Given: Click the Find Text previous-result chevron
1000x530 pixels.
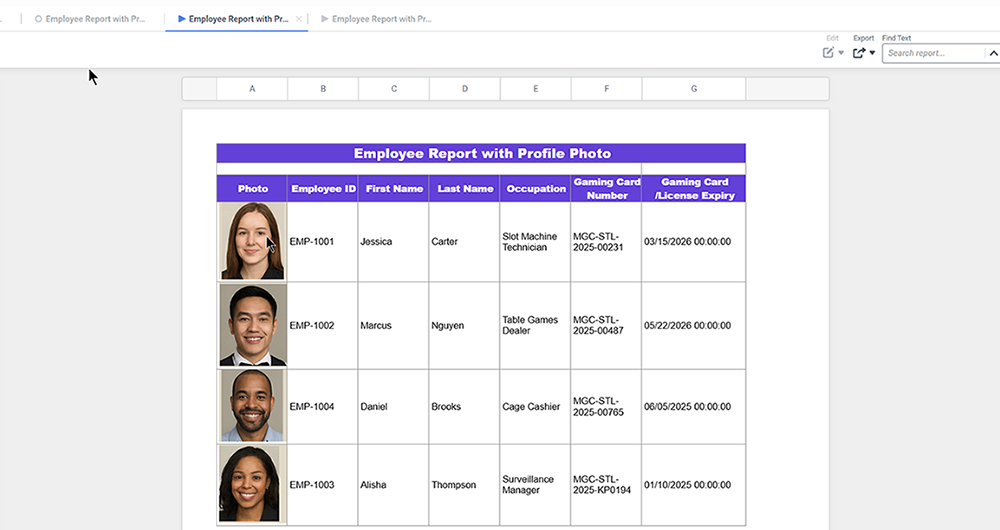Looking at the screenshot, I should (x=992, y=53).
